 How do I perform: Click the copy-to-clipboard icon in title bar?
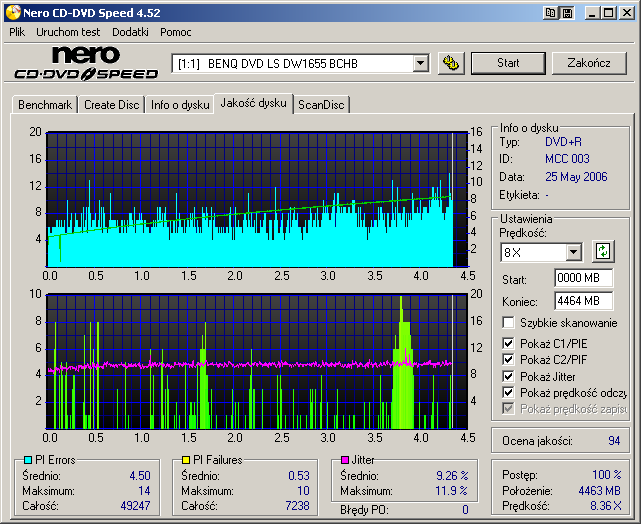tap(550, 13)
